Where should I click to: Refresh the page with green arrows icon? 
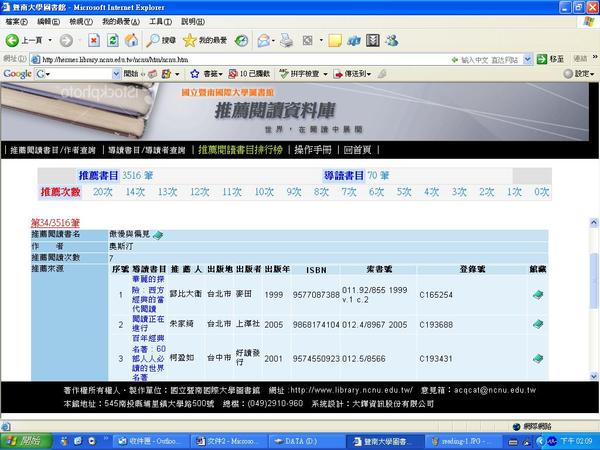pos(112,40)
